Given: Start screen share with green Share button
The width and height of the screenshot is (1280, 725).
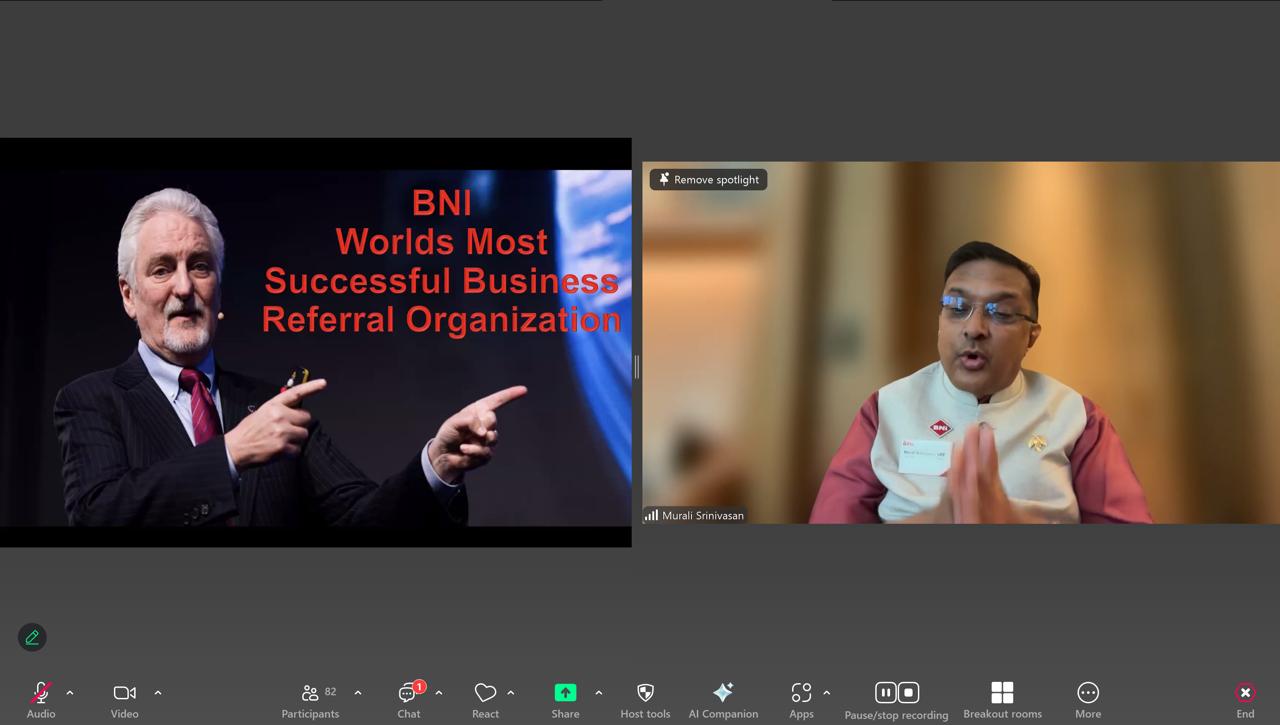Looking at the screenshot, I should coord(565,700).
